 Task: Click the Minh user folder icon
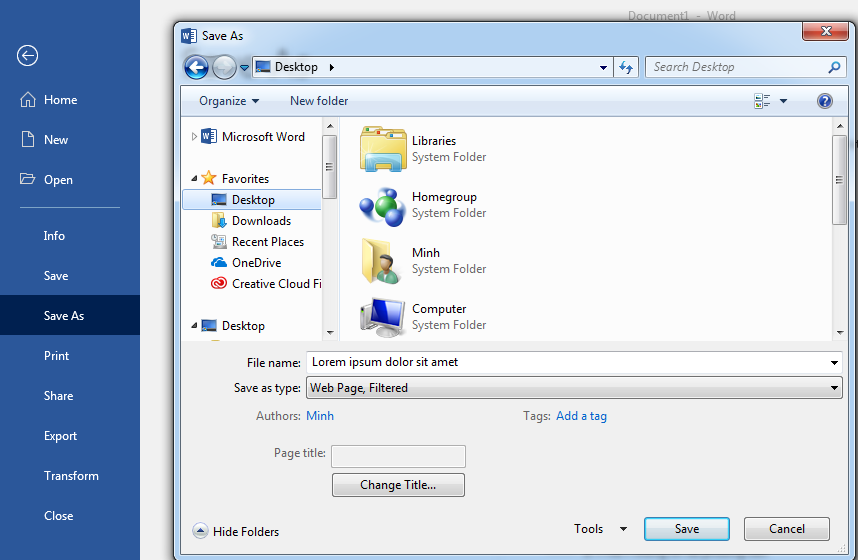(x=381, y=261)
